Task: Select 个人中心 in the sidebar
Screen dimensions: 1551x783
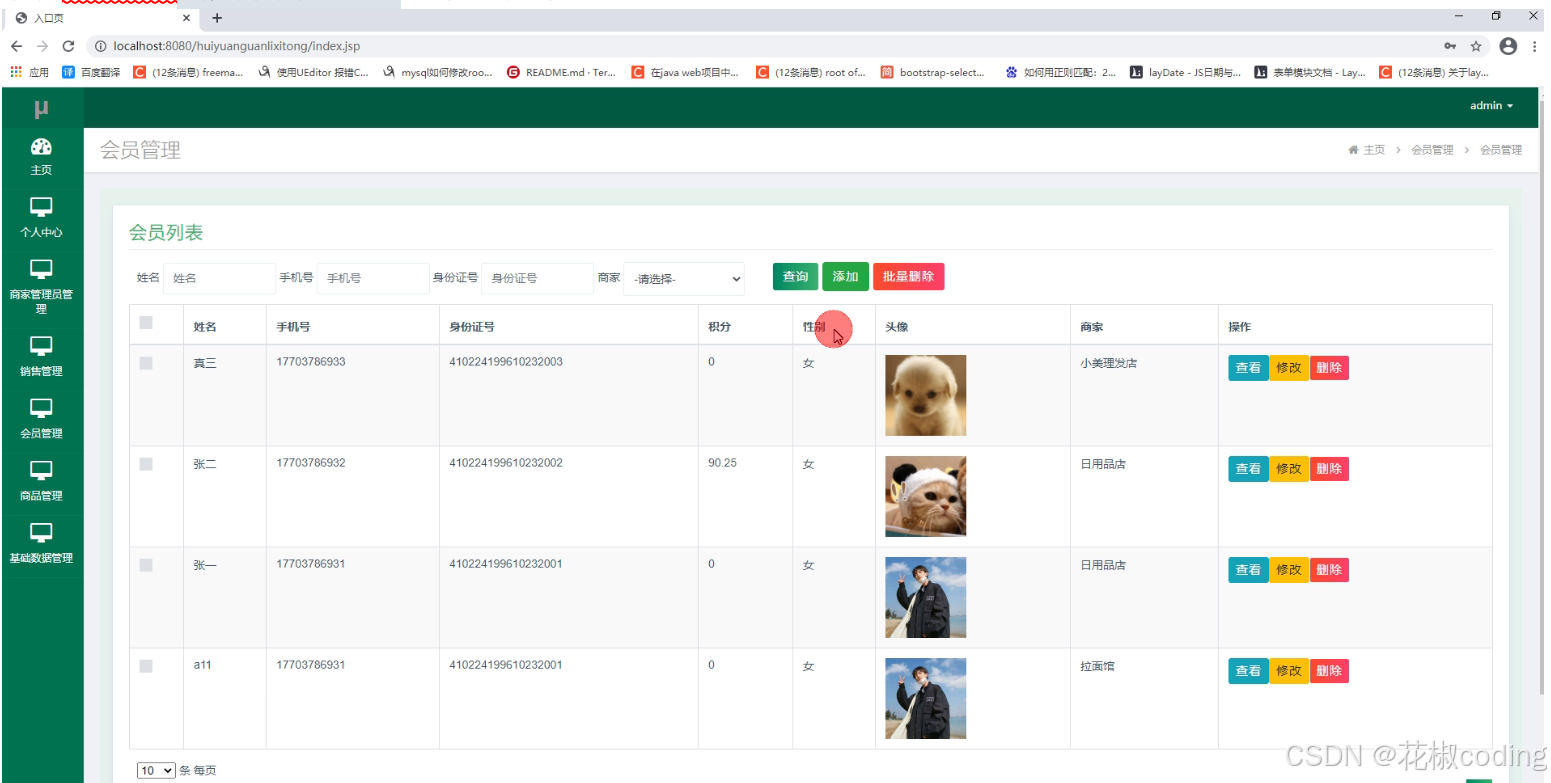Action: click(41, 214)
